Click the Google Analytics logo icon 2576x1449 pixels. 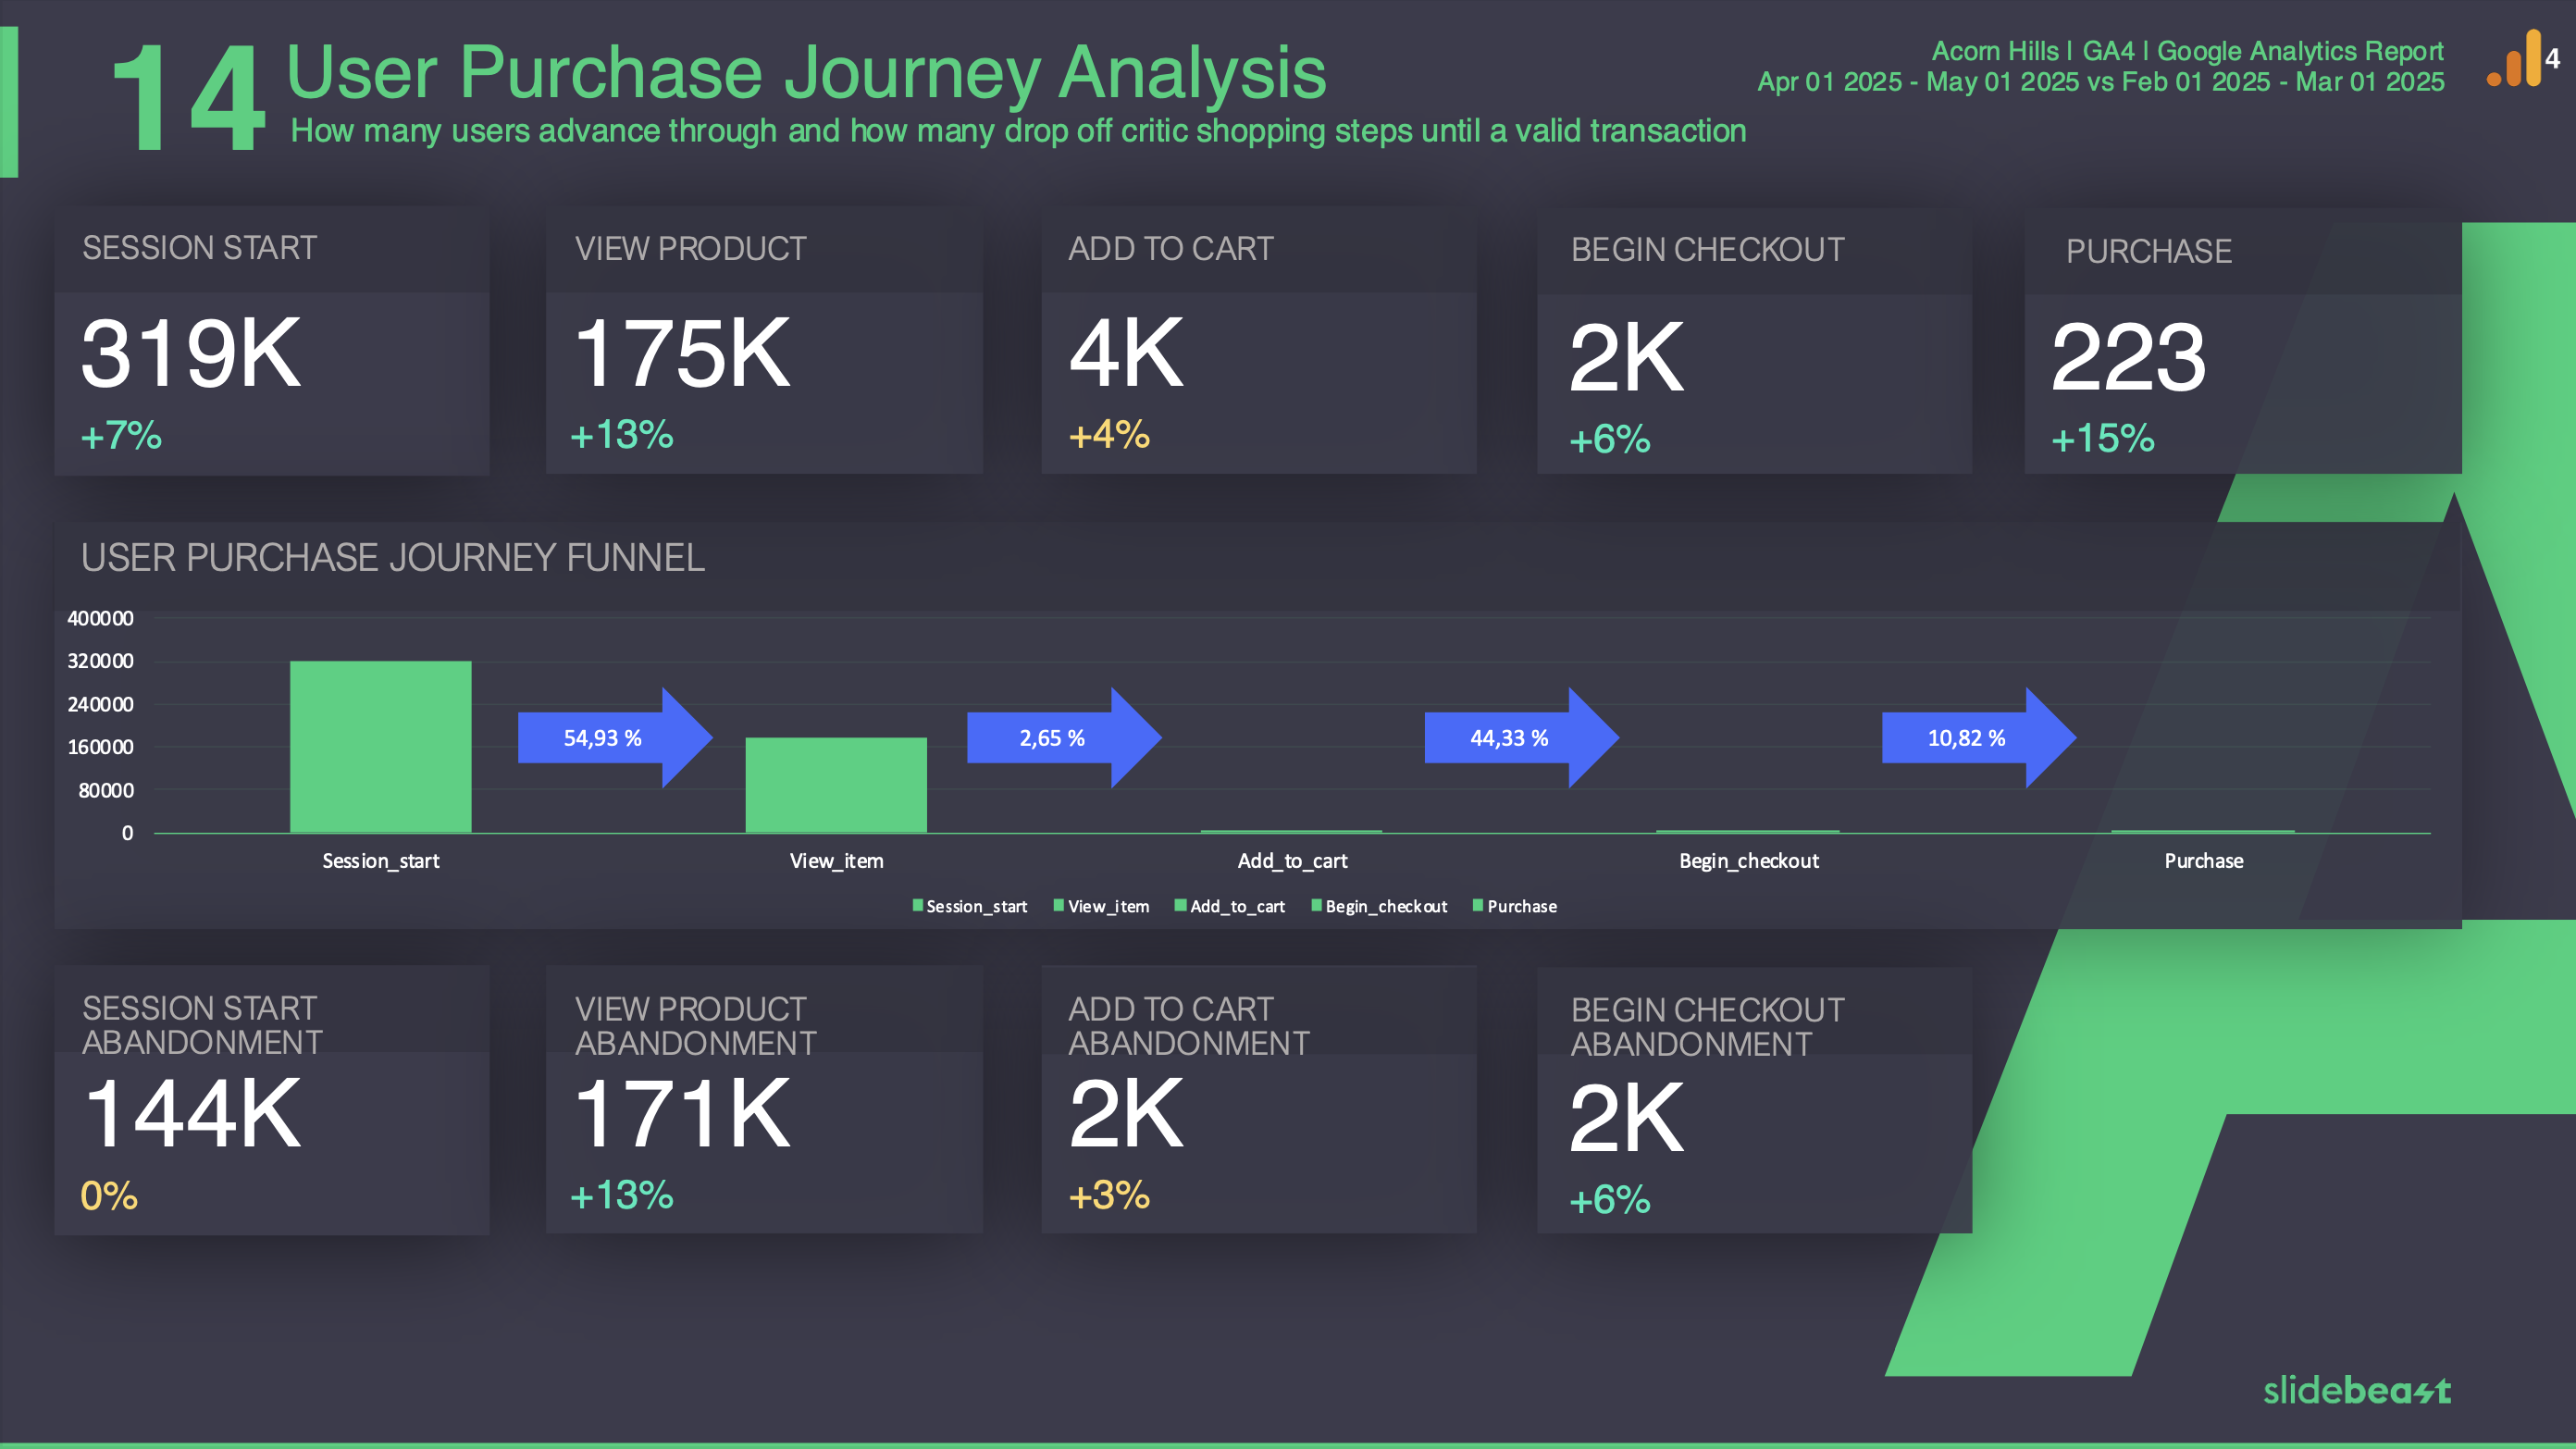tap(2523, 58)
